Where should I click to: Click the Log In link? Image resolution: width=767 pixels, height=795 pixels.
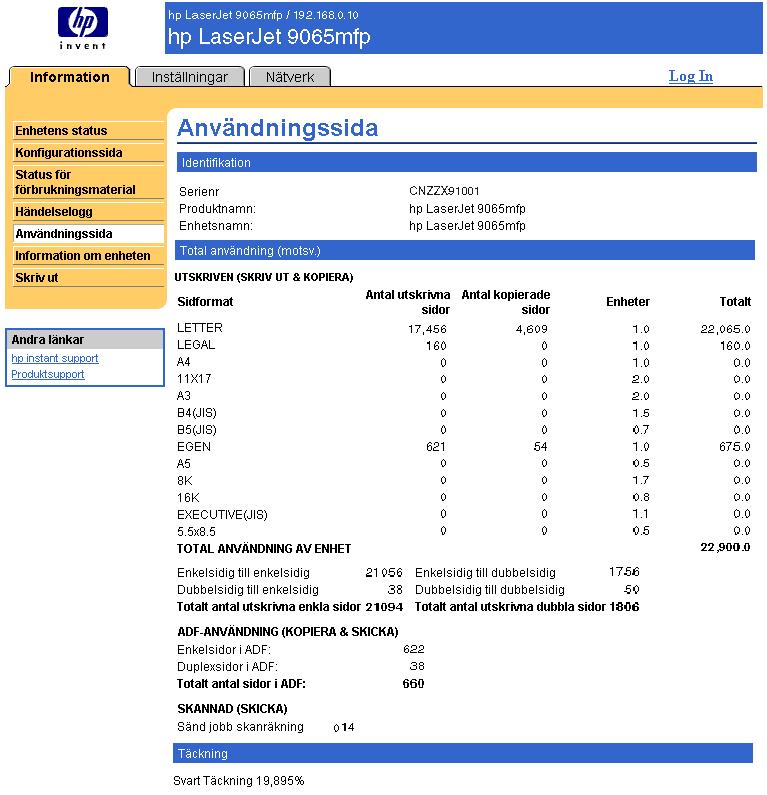[x=690, y=76]
